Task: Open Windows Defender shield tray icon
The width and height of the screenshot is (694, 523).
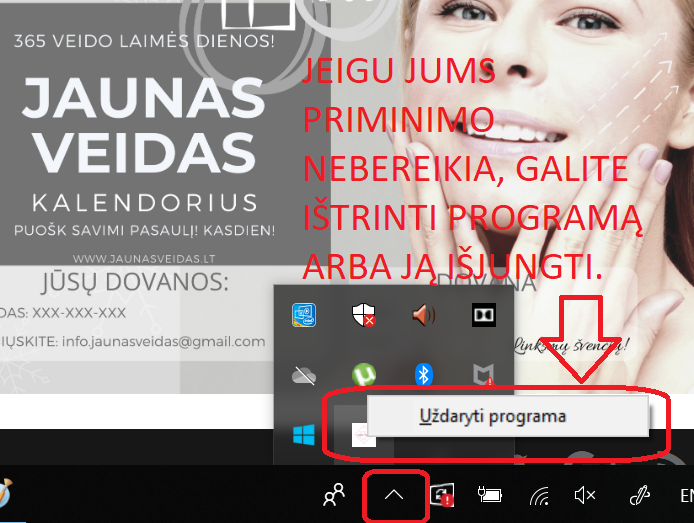Action: (363, 315)
